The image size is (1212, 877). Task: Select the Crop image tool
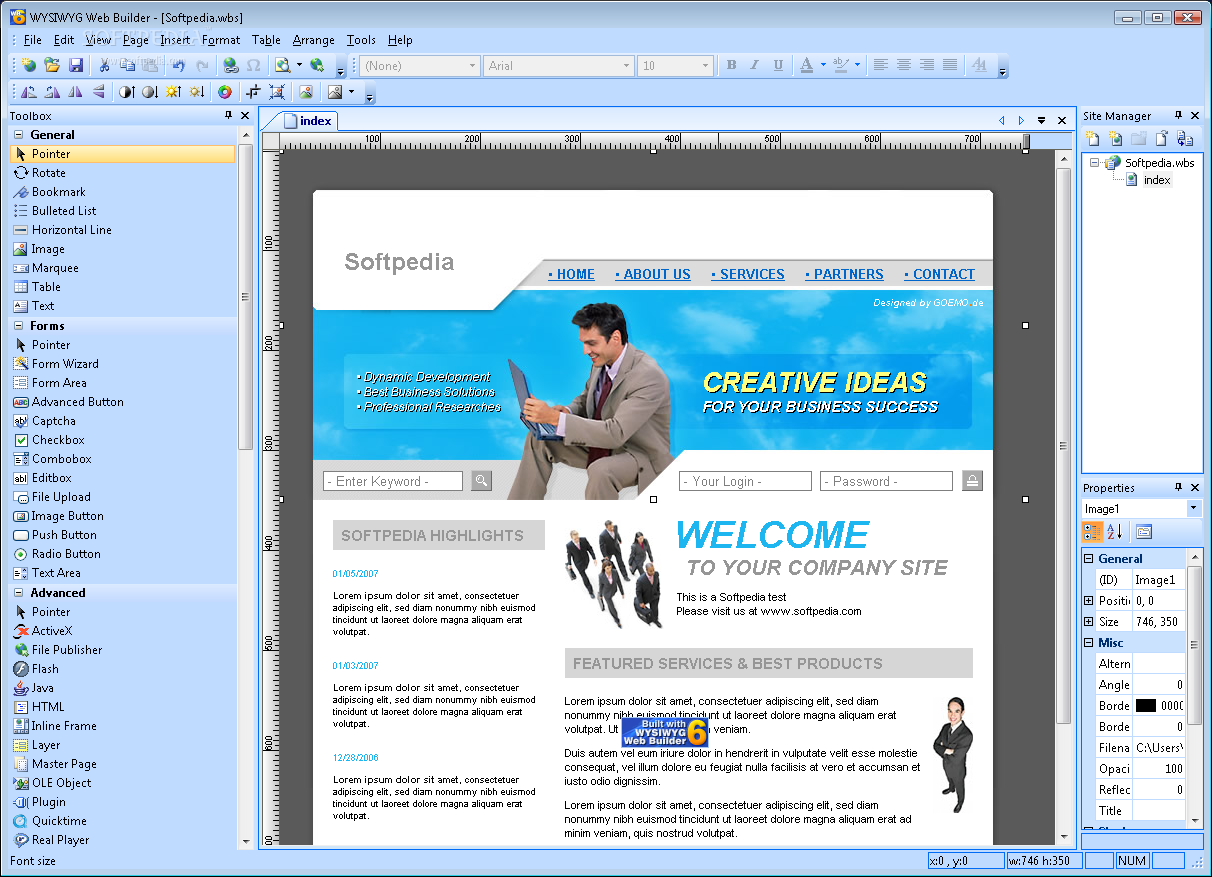[x=253, y=92]
